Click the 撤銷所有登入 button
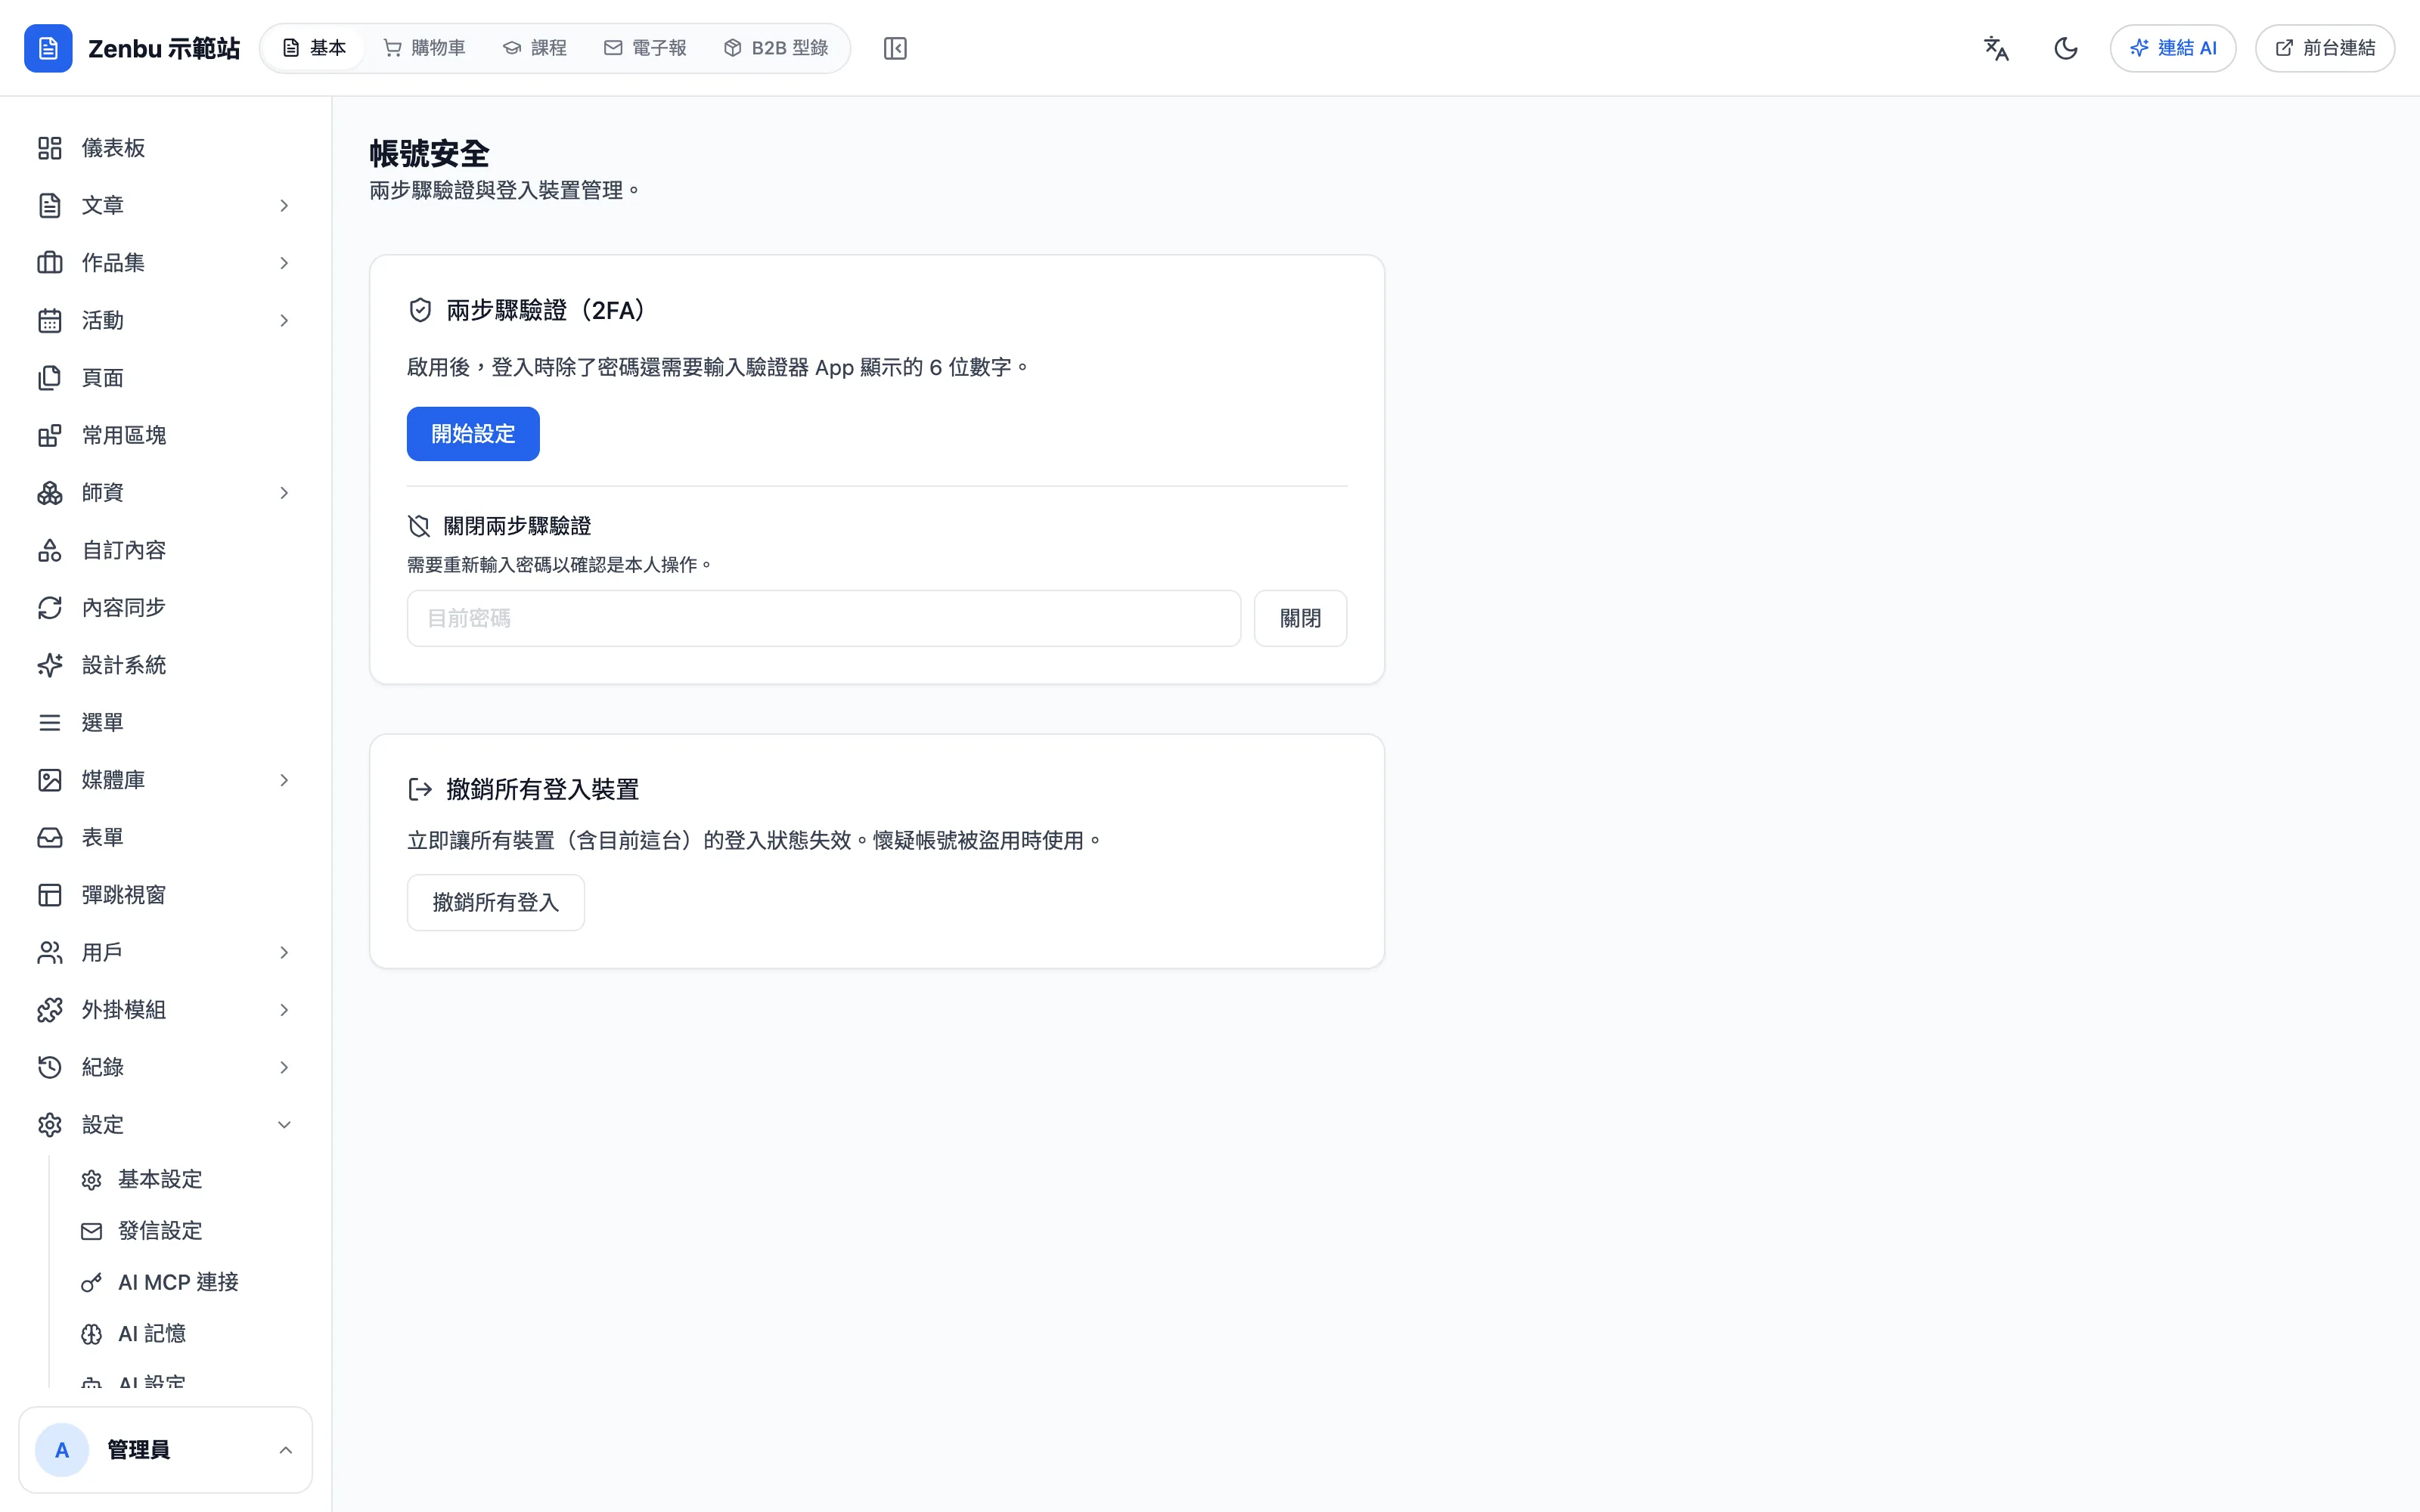The width and height of the screenshot is (2420, 1512). click(x=495, y=902)
